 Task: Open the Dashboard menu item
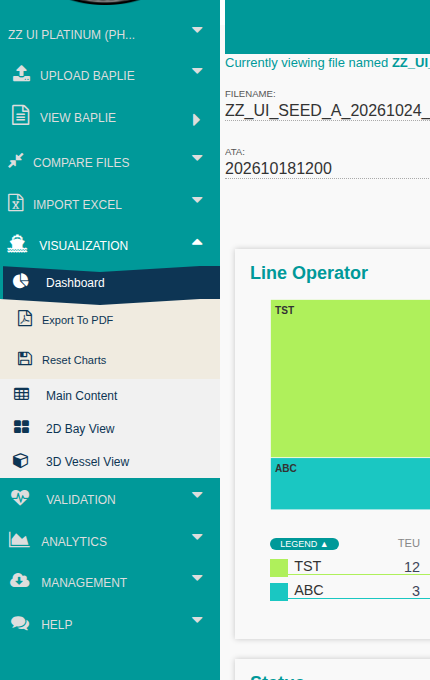[x=111, y=283]
